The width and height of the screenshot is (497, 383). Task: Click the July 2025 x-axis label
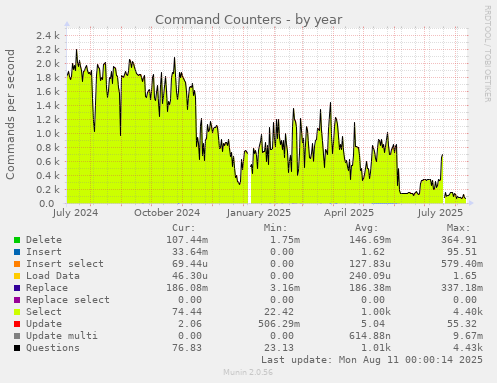coord(440,213)
